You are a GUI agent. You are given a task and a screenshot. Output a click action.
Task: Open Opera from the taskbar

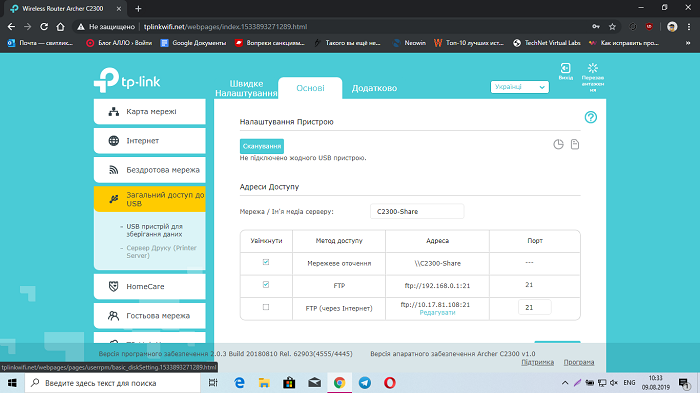click(x=390, y=383)
